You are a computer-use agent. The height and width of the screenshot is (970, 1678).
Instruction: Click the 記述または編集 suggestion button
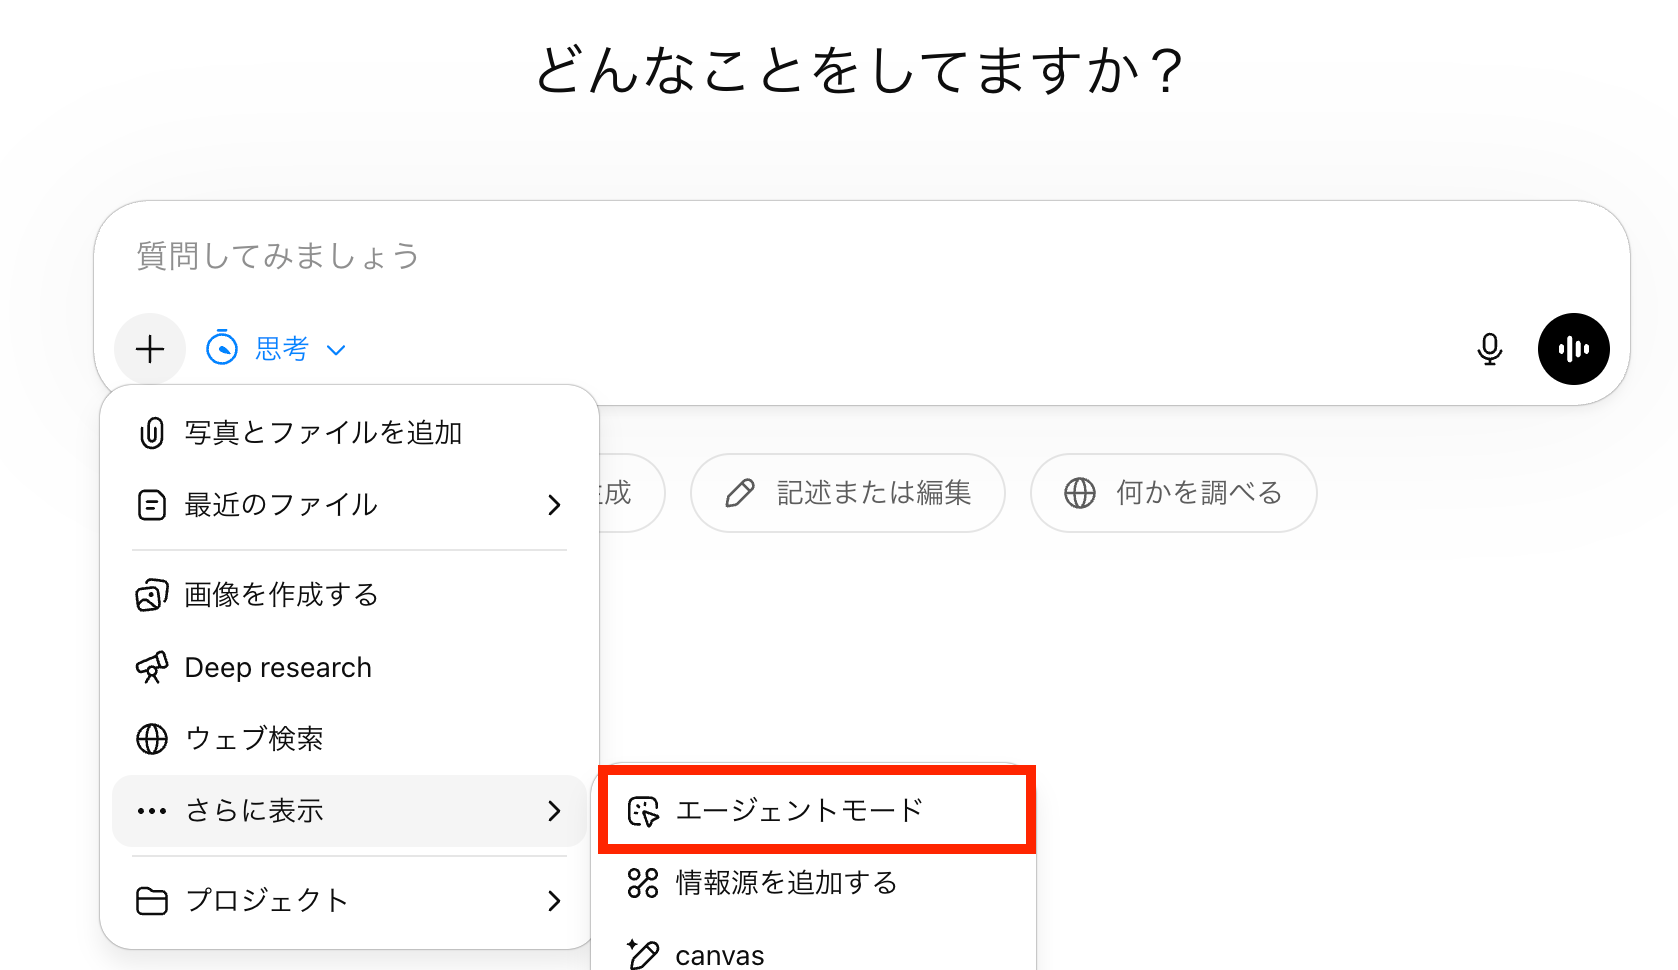pyautogui.click(x=847, y=493)
